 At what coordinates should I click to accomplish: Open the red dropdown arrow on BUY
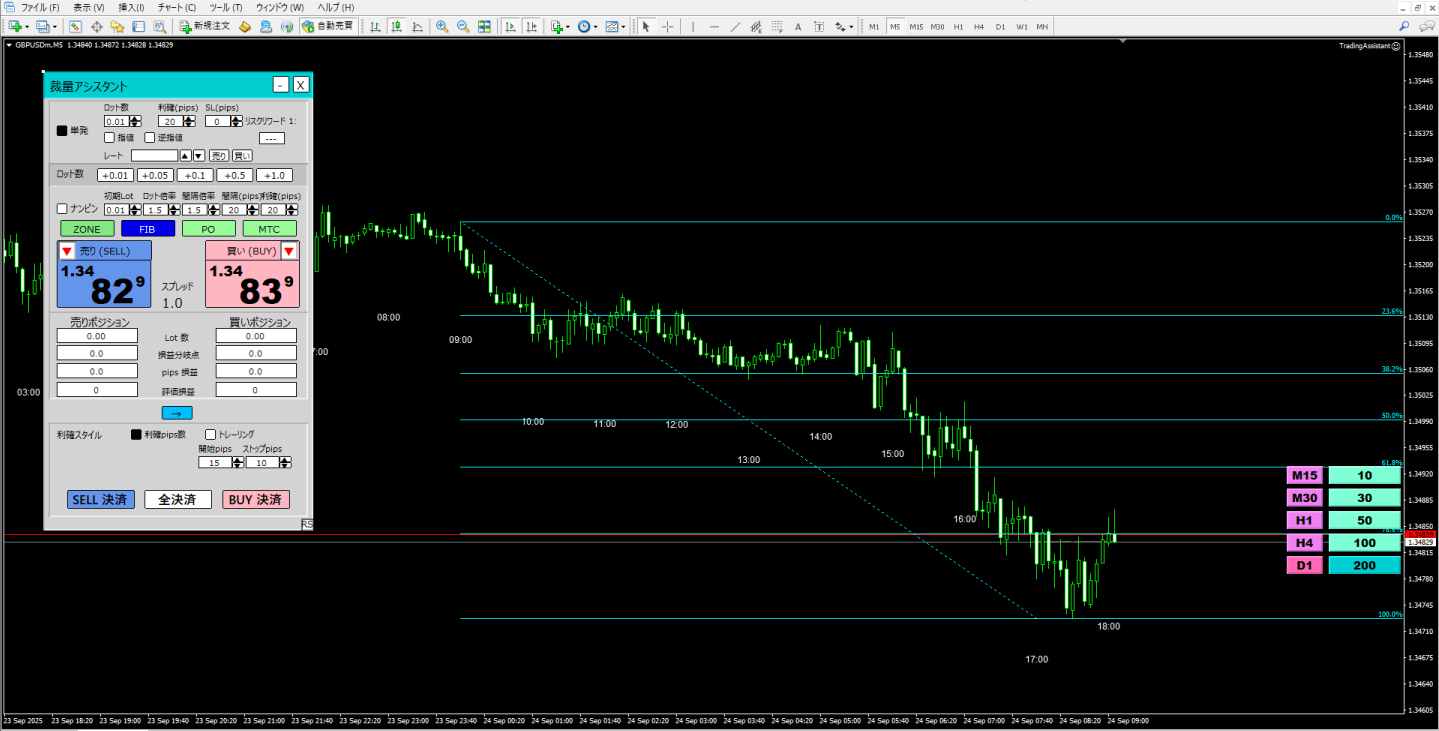(288, 250)
